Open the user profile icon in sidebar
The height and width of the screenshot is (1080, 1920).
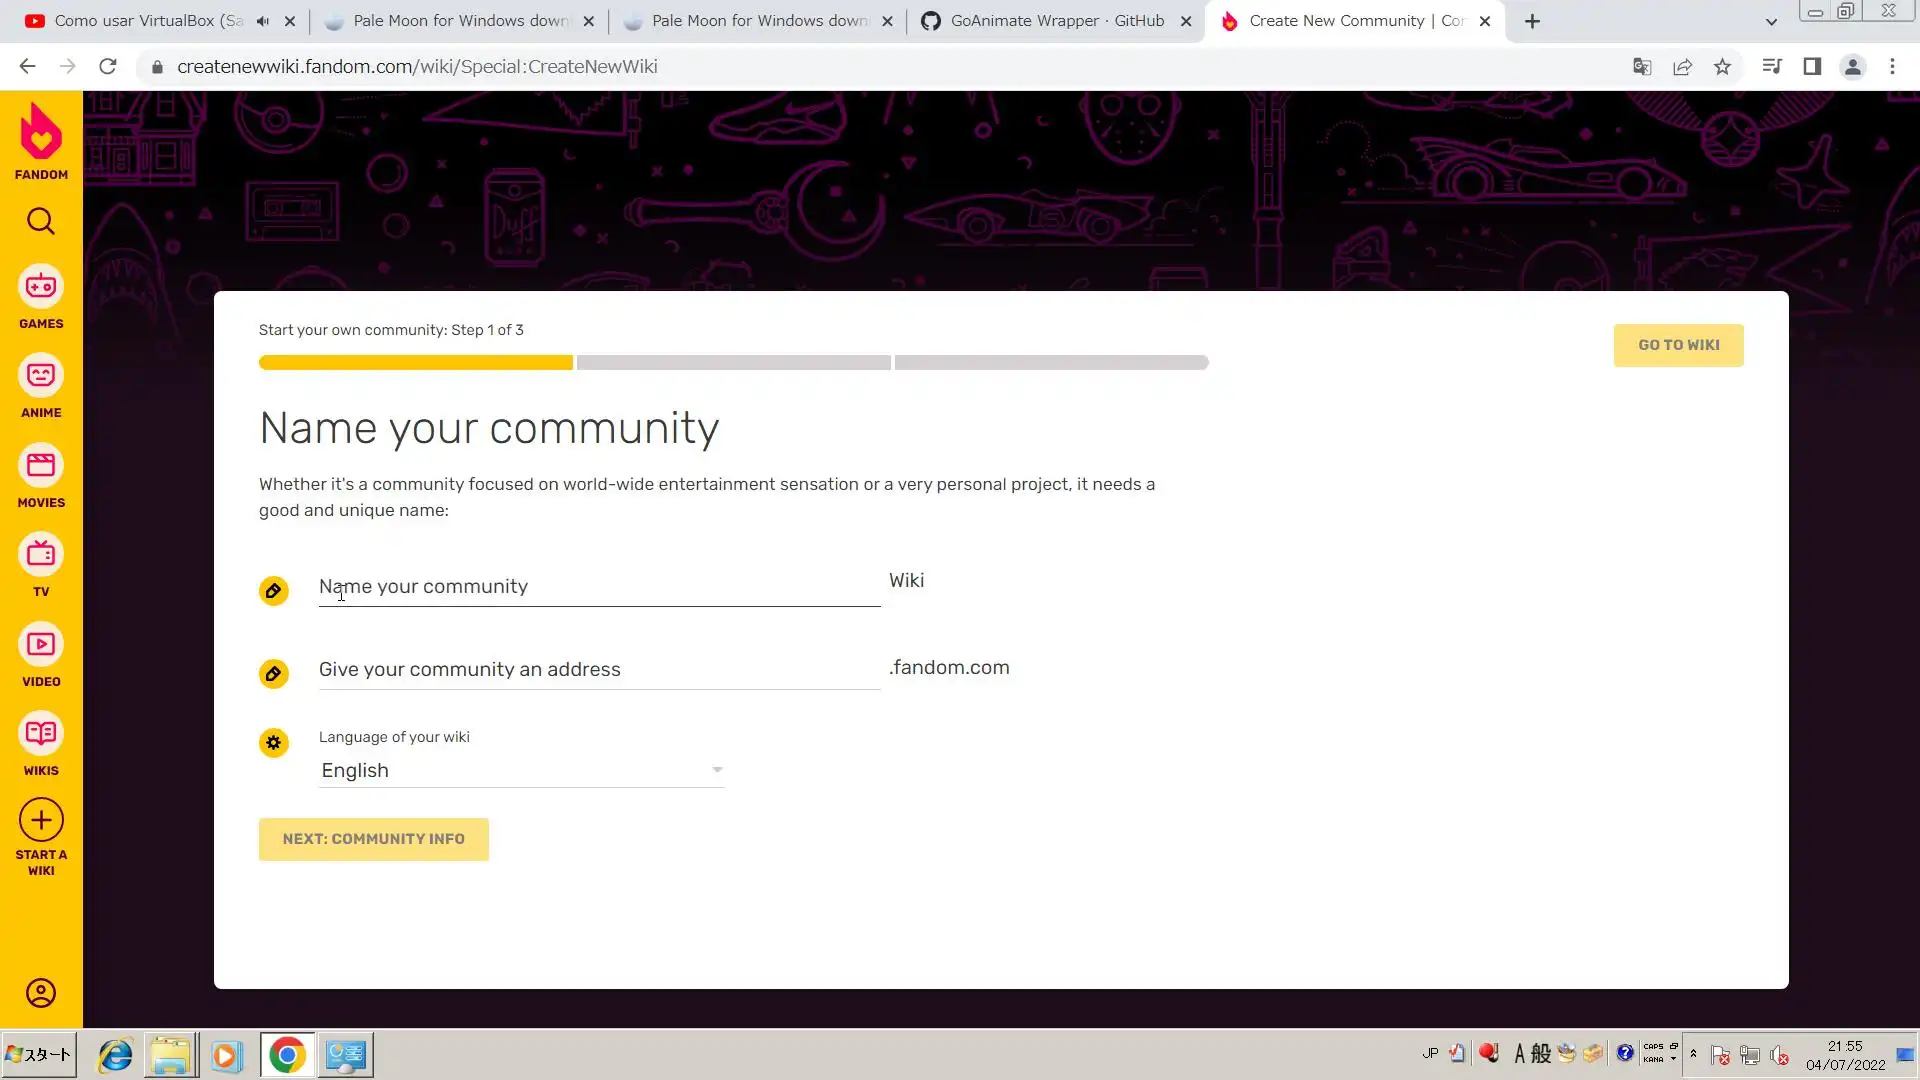(41, 993)
